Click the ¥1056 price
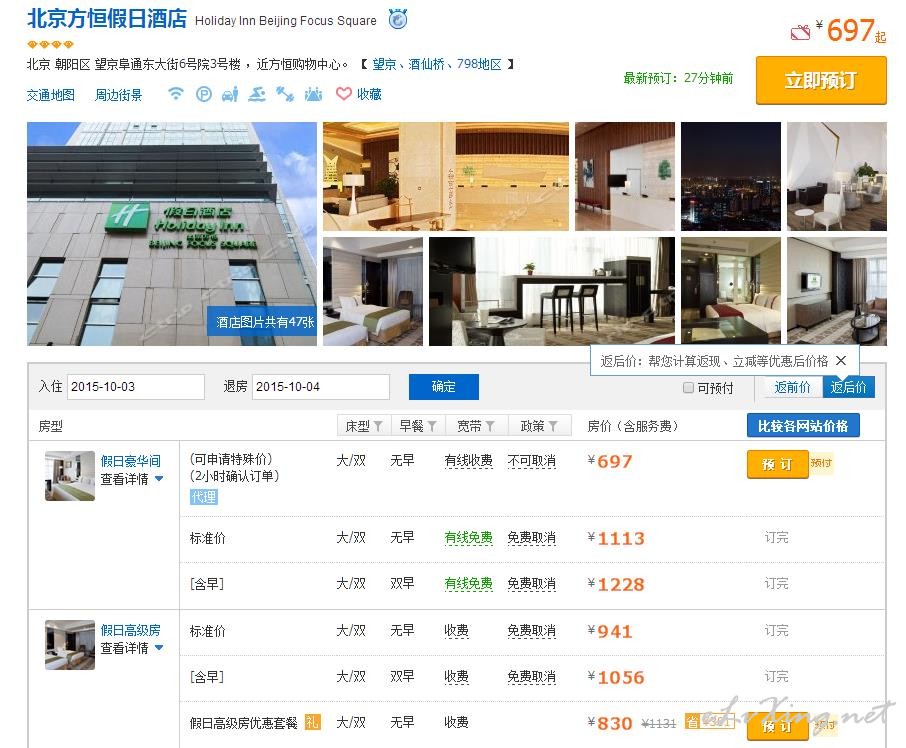The width and height of the screenshot is (906, 748). point(616,678)
